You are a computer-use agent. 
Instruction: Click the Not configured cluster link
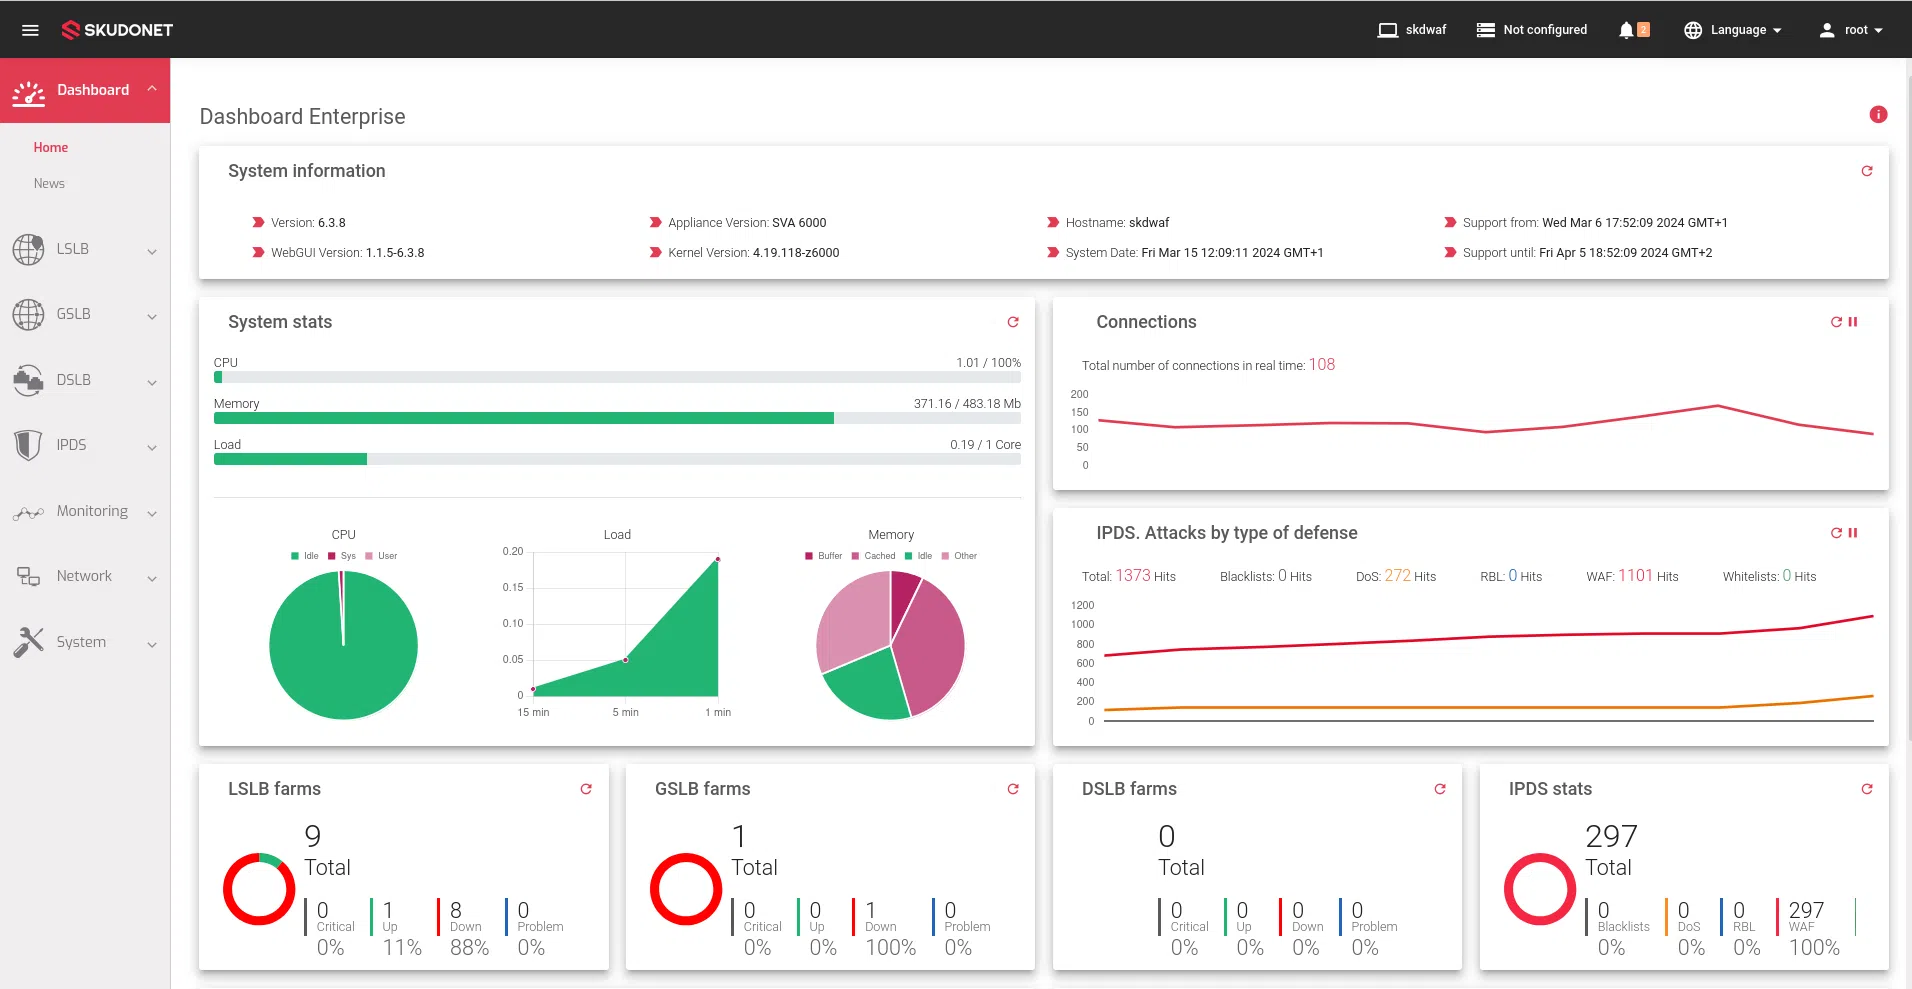point(1532,30)
